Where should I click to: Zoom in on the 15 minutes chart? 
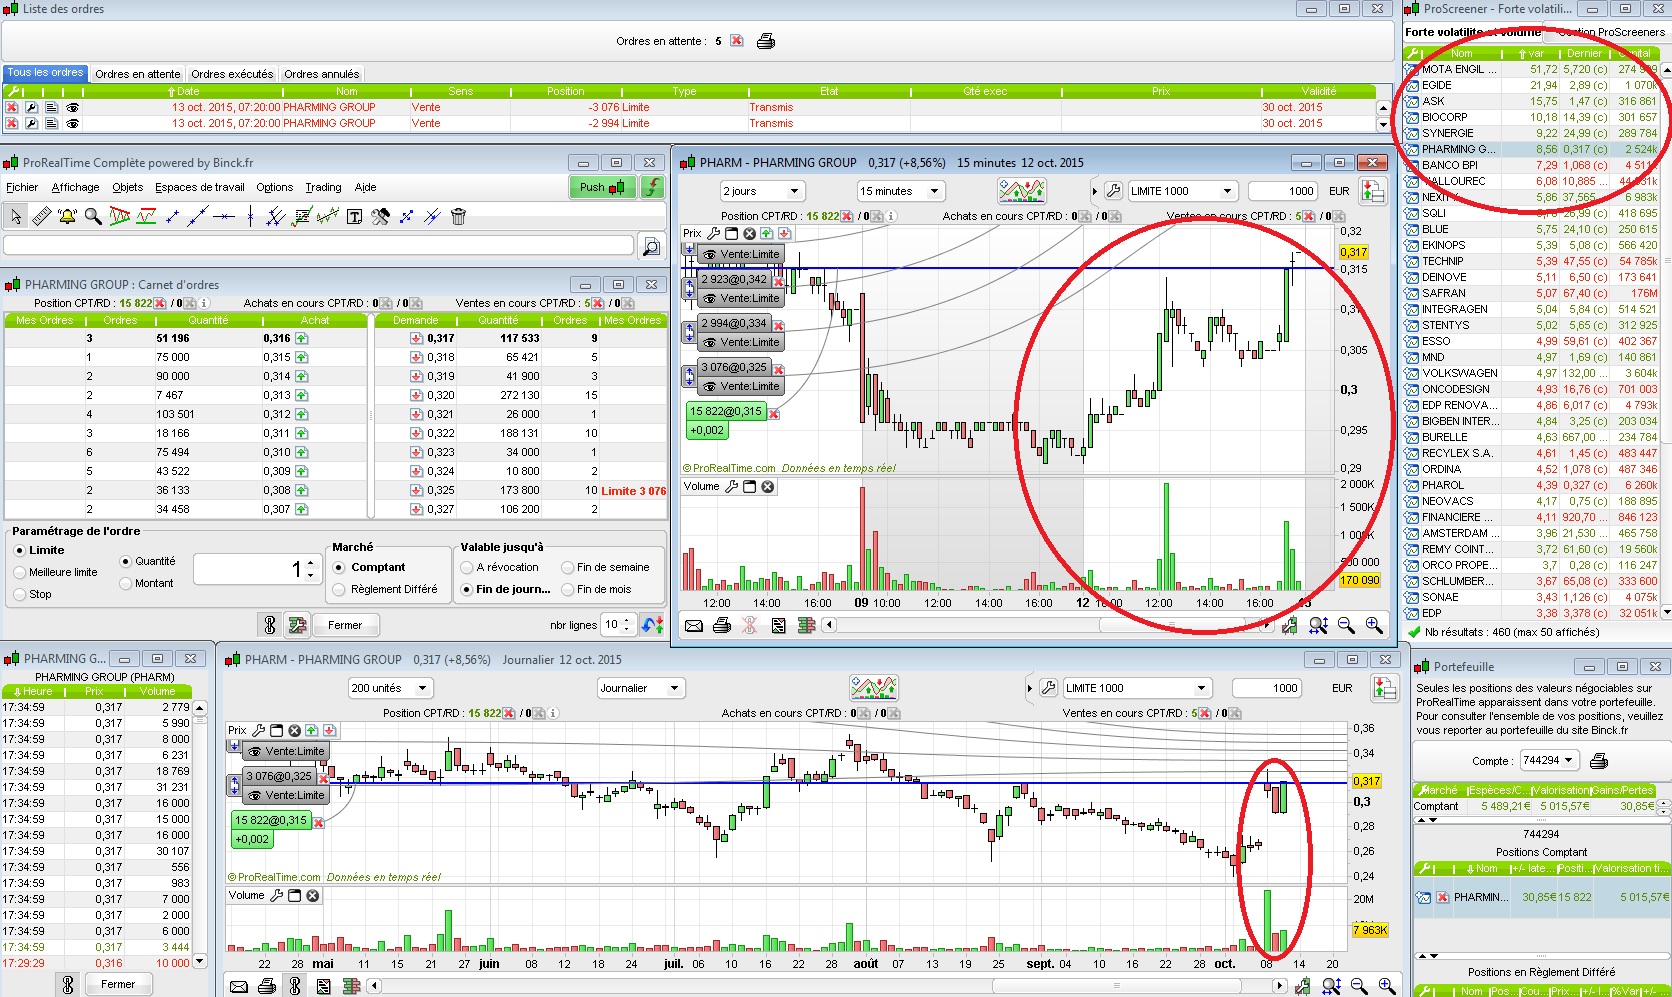pos(1374,625)
